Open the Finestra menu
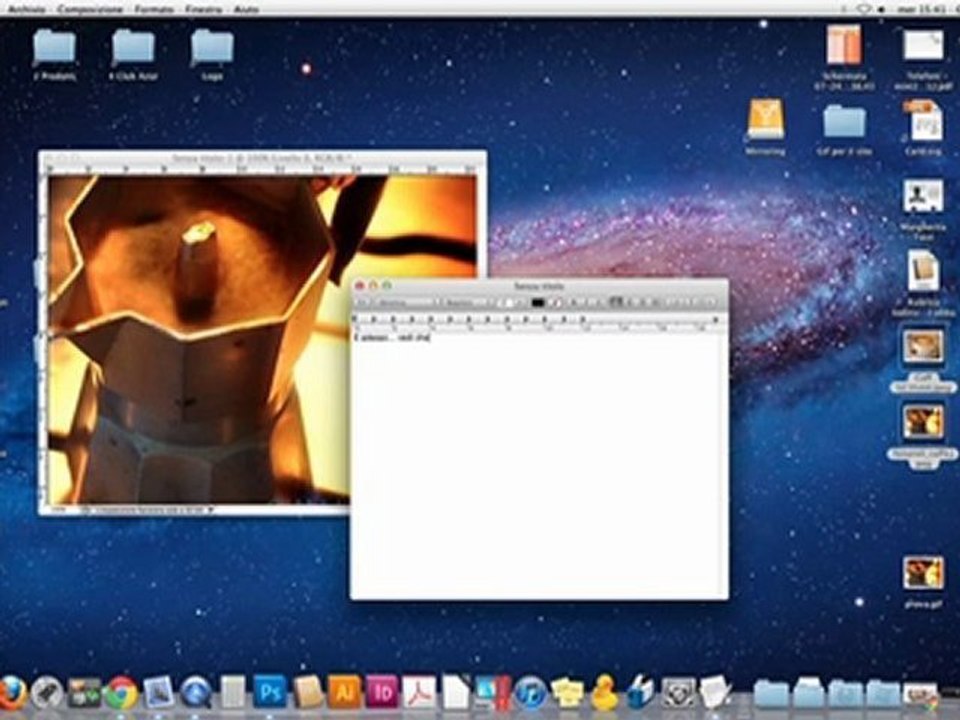This screenshot has height=720, width=960. [x=203, y=9]
